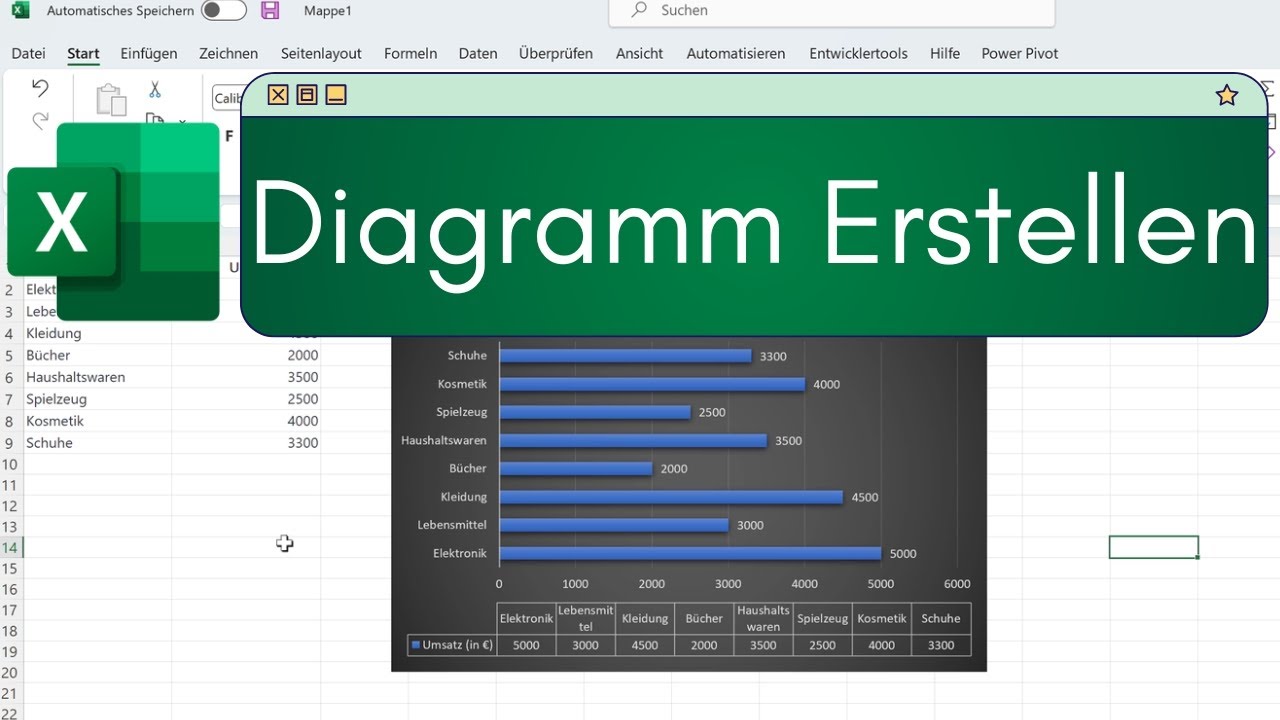Open the Hilfe ribbon tab
The height and width of the screenshot is (720, 1280).
tap(944, 54)
